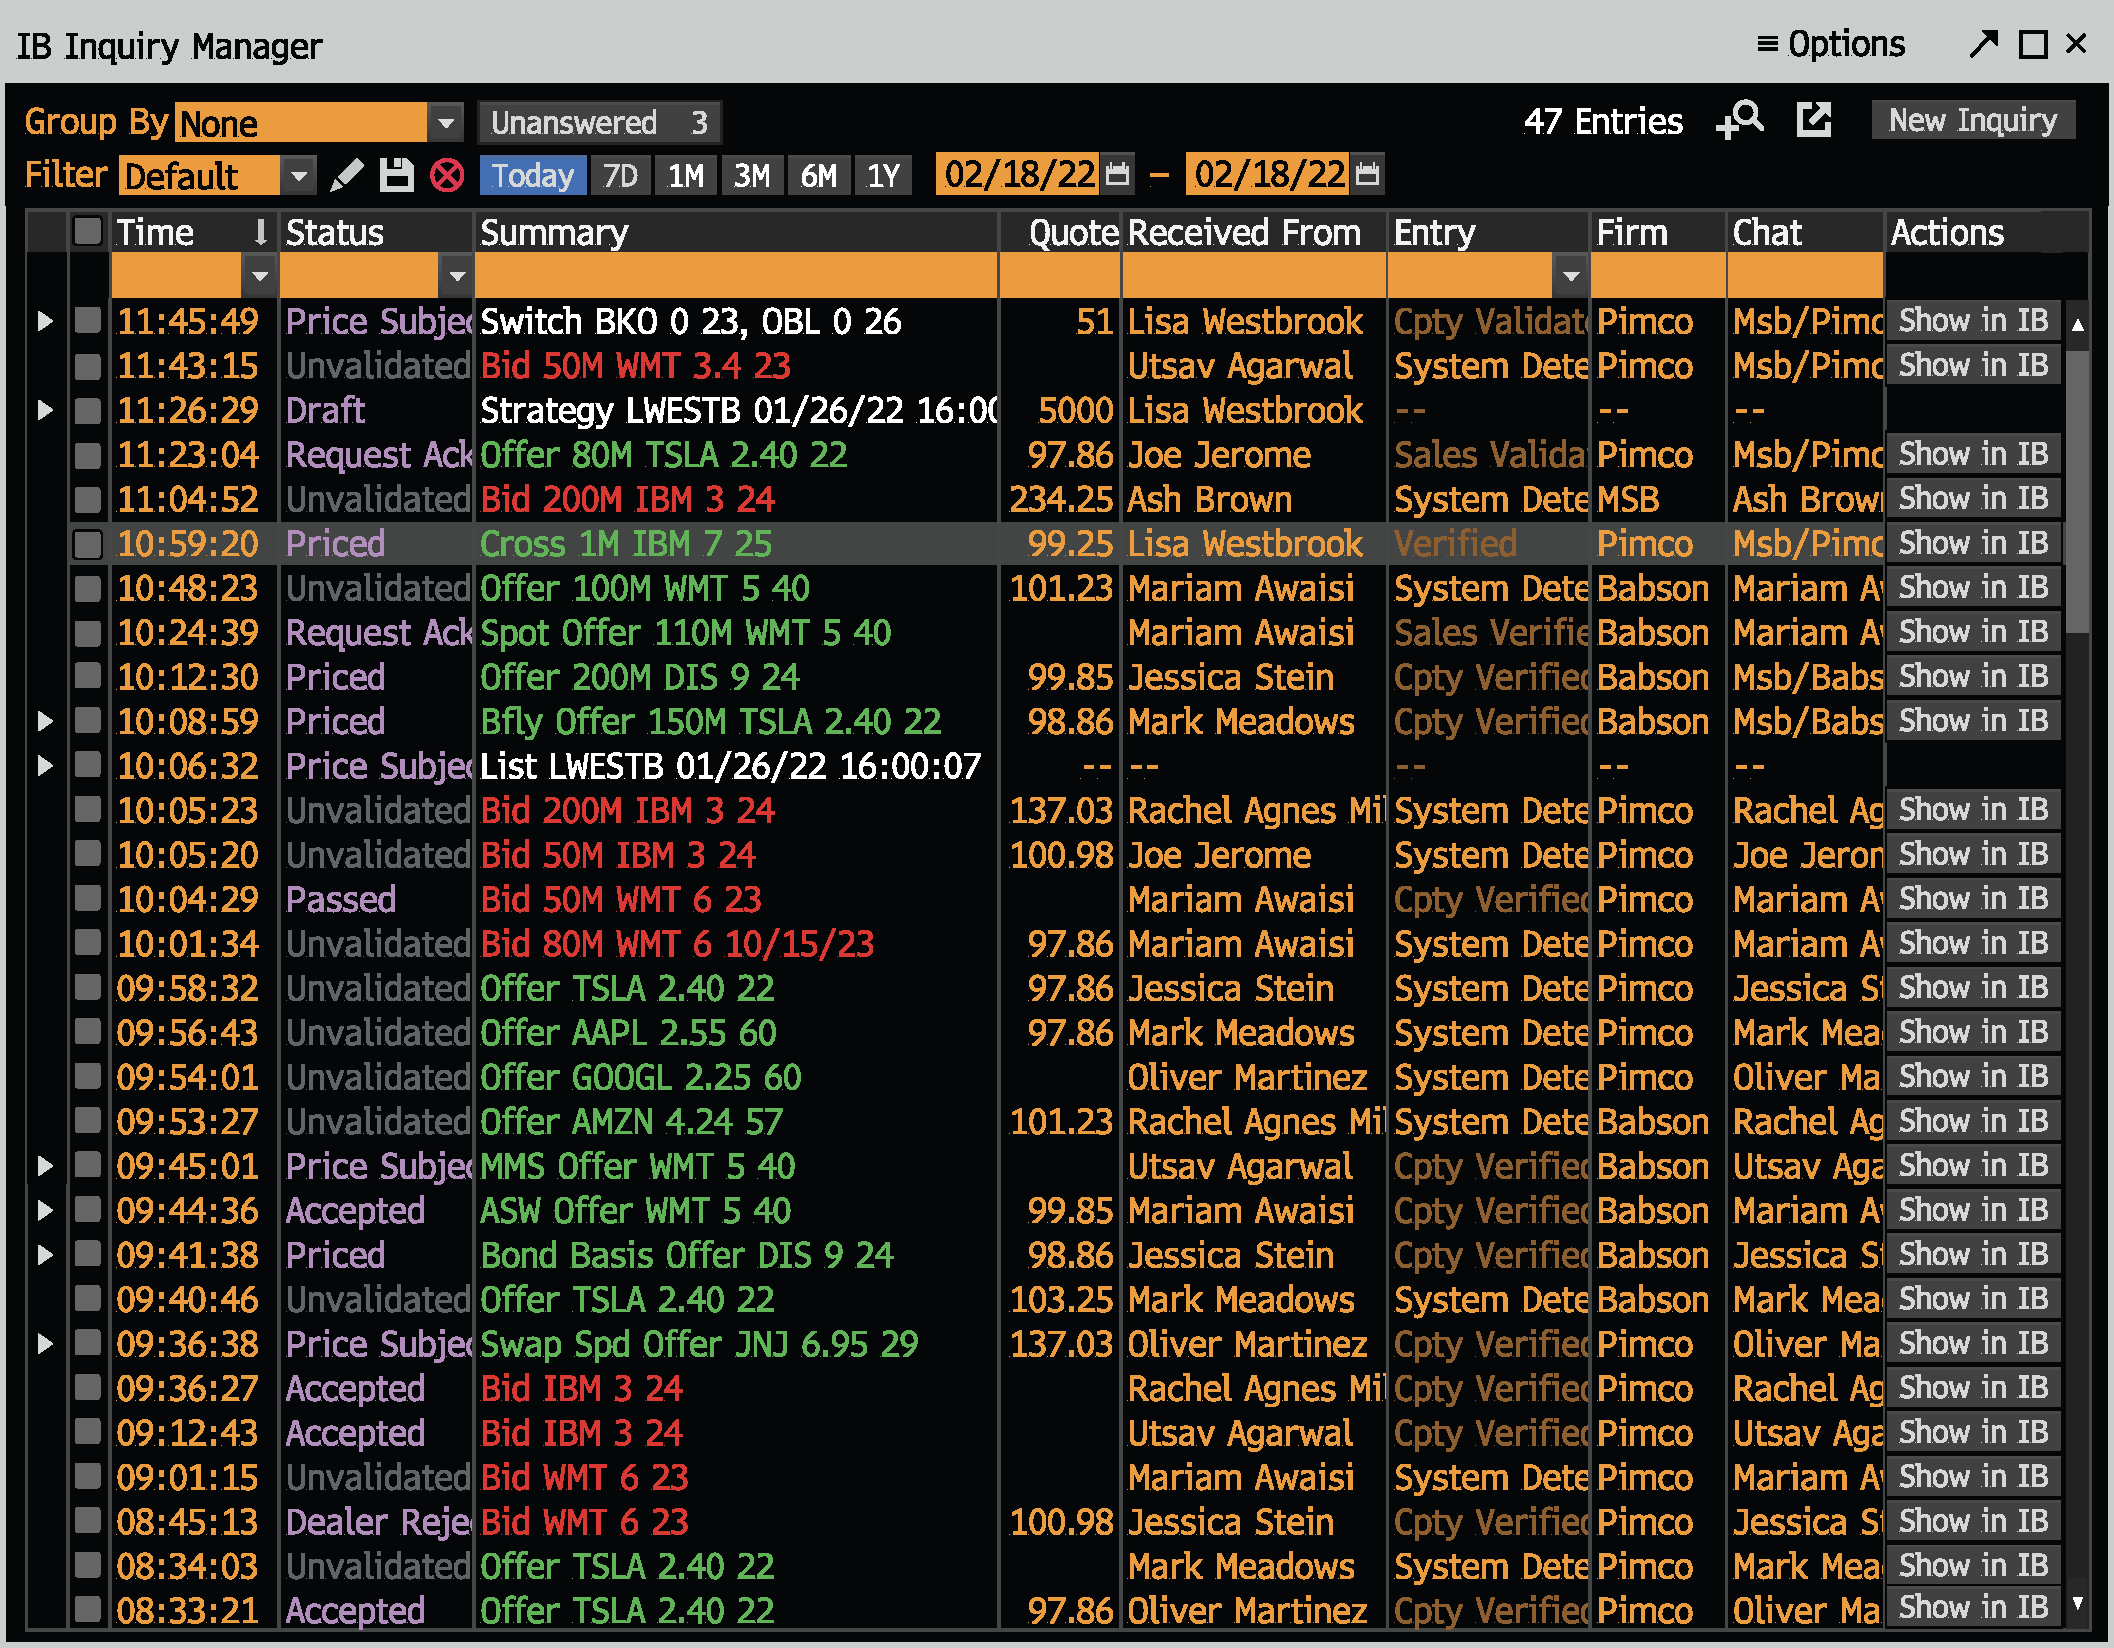This screenshot has width=2114, height=1648.
Task: Click the red clear filter icon
Action: tap(447, 176)
